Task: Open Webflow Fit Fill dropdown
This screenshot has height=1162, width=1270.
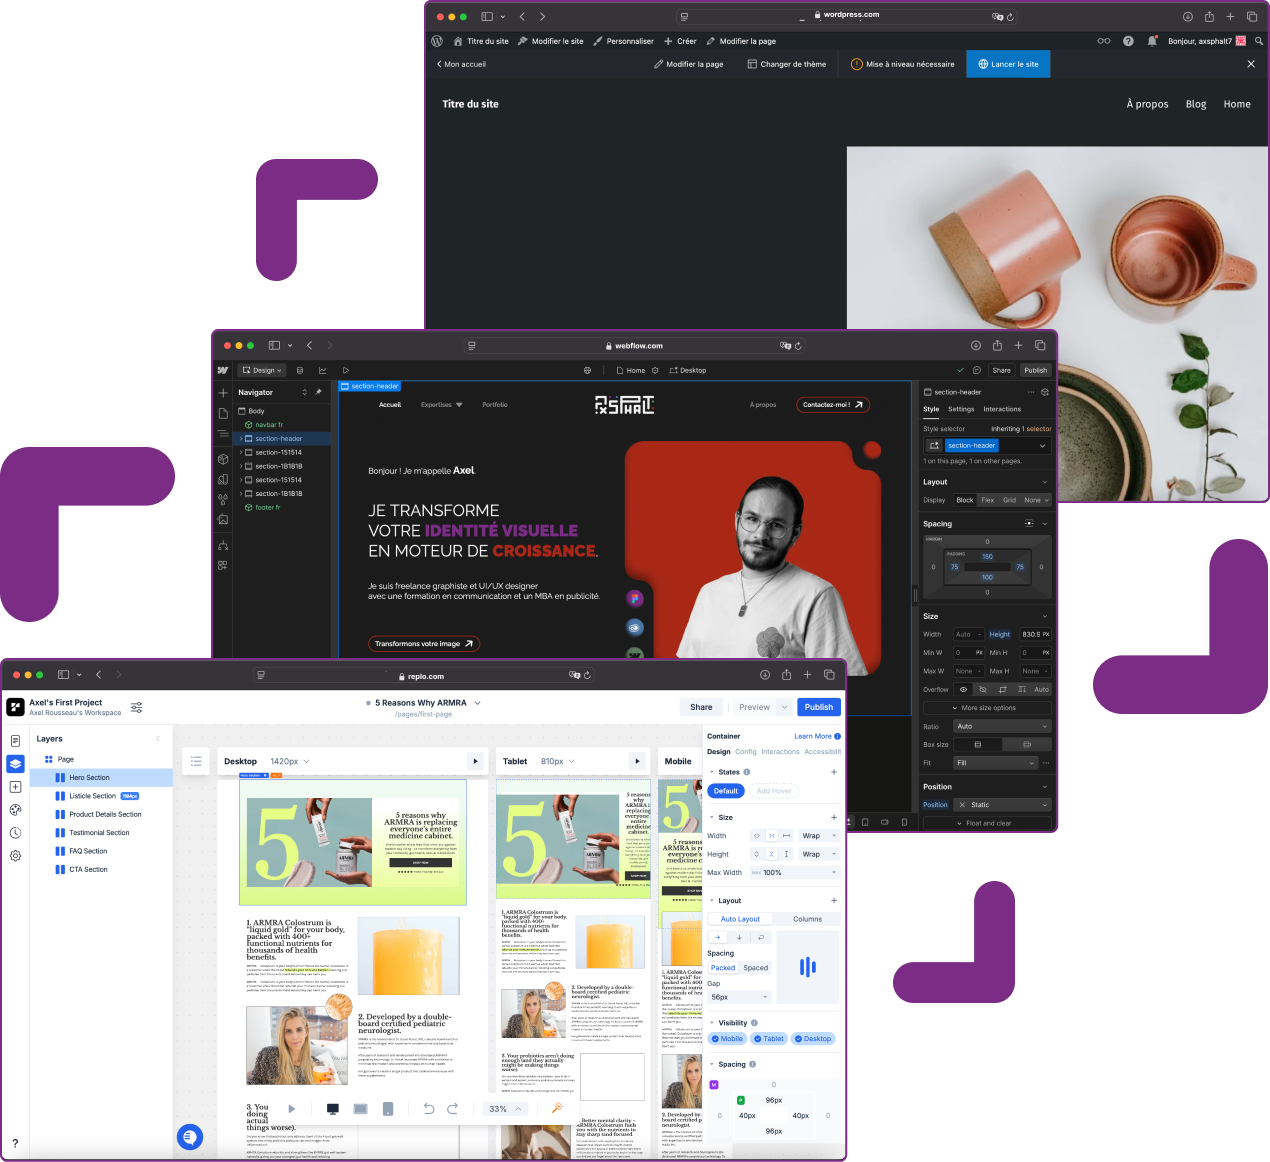Action: coord(996,763)
